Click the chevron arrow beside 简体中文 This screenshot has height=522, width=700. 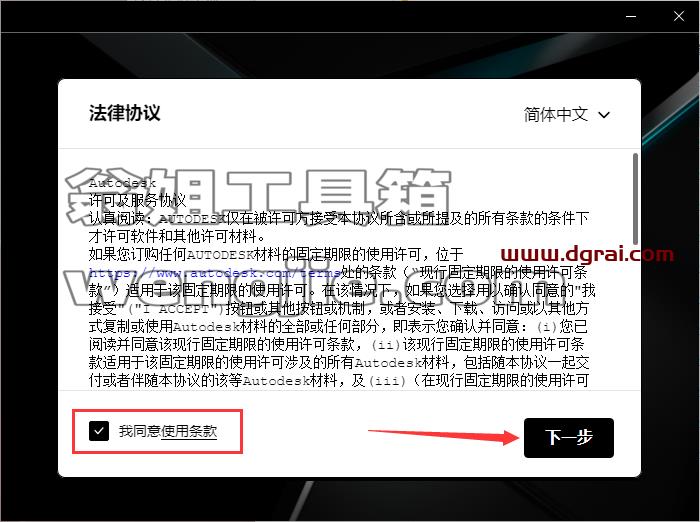604,115
